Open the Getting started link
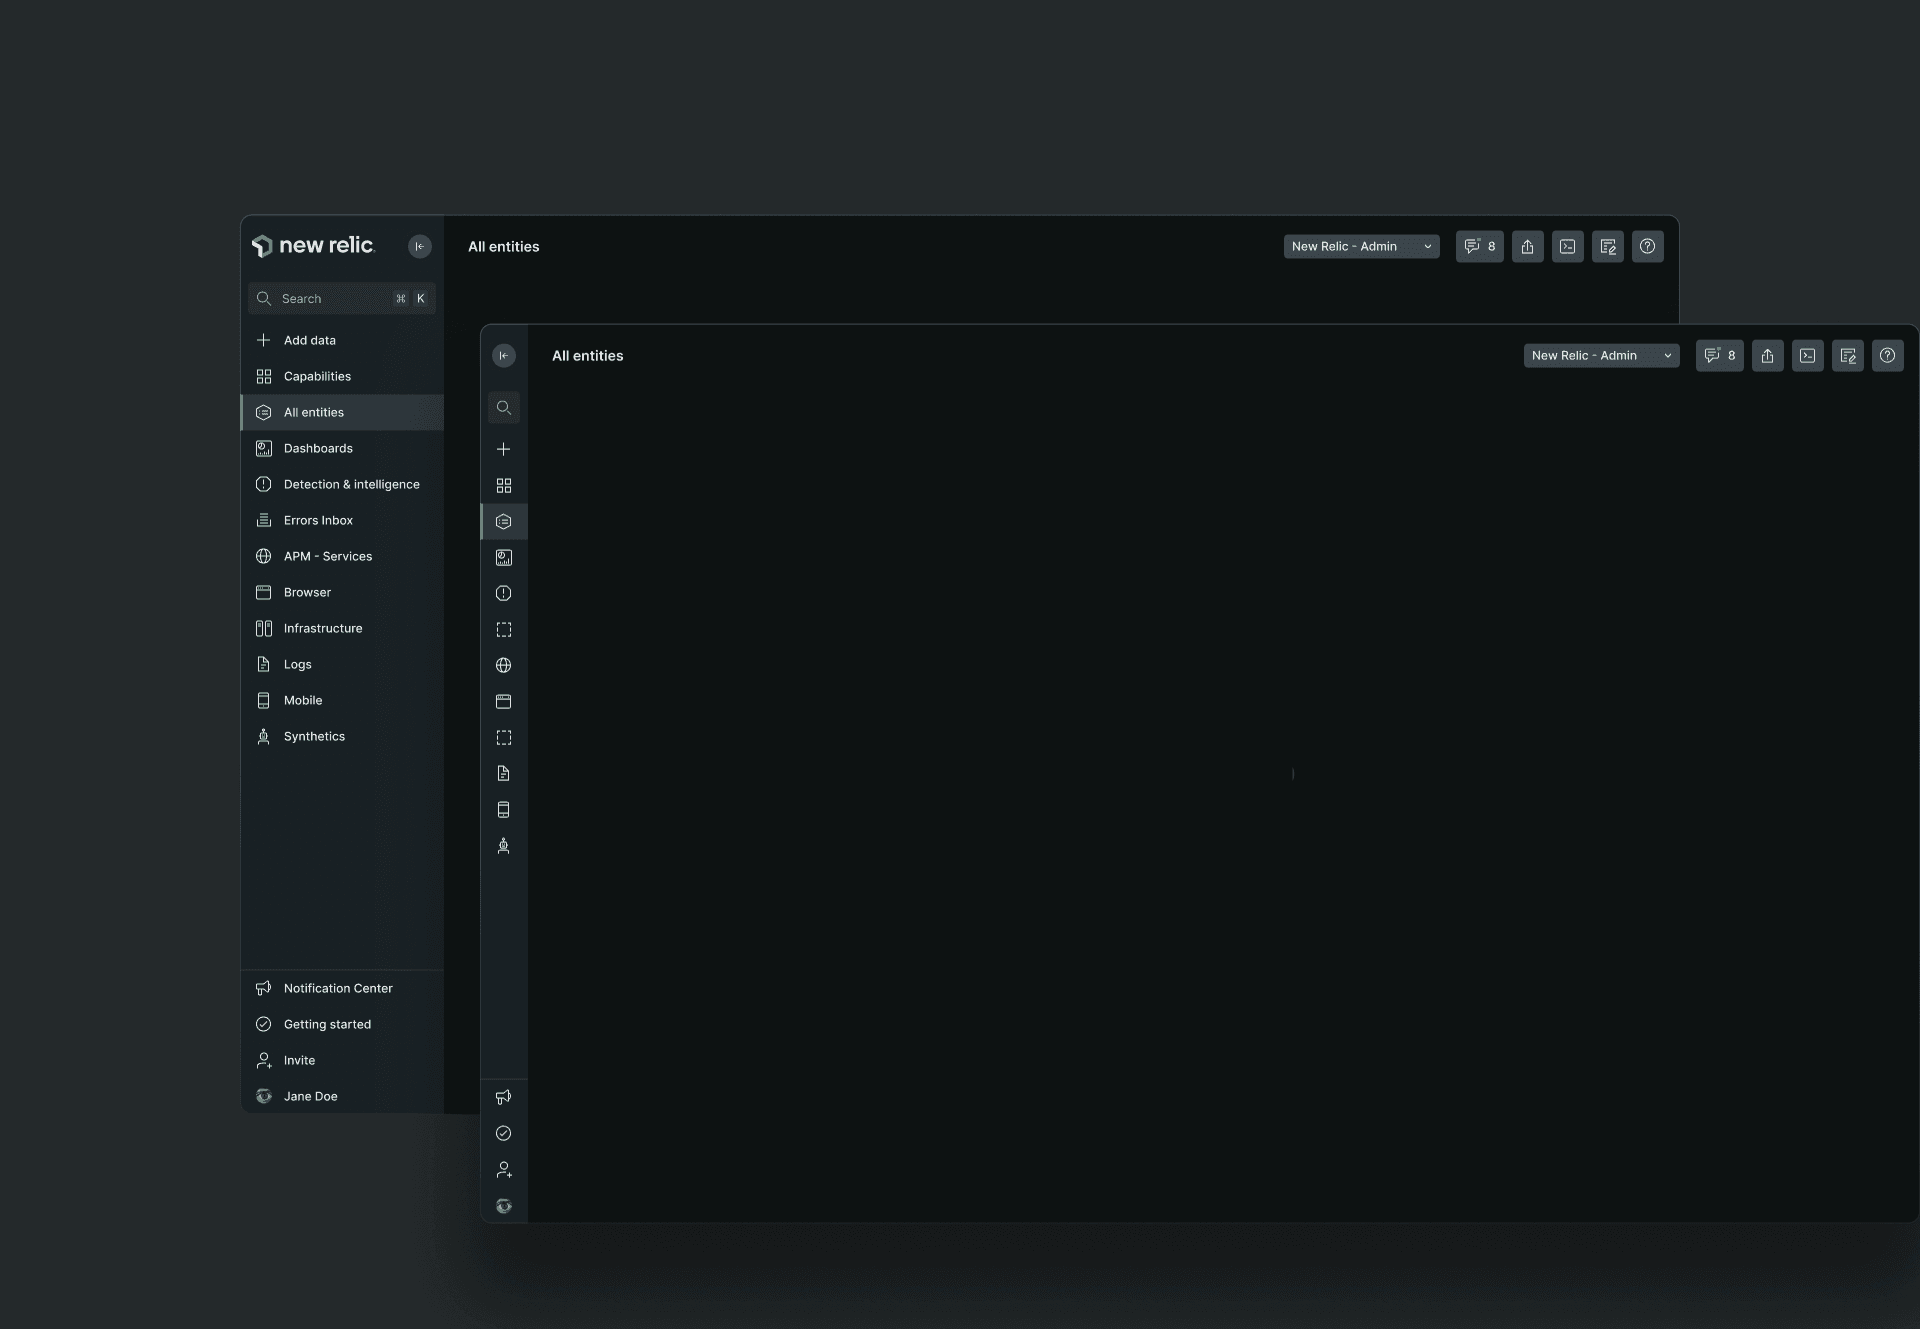The width and height of the screenshot is (1920, 1329). point(327,1024)
